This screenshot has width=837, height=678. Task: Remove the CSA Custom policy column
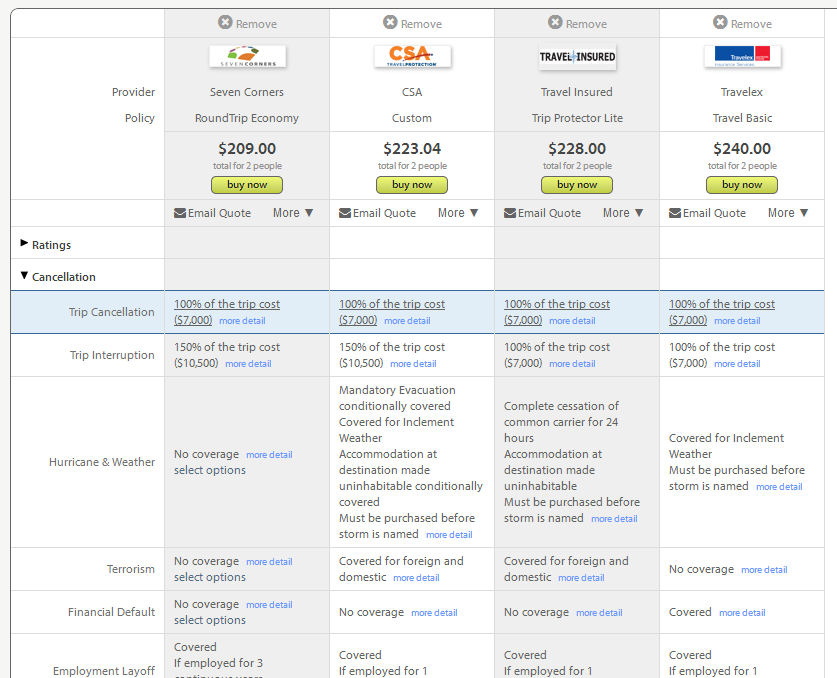click(x=412, y=23)
